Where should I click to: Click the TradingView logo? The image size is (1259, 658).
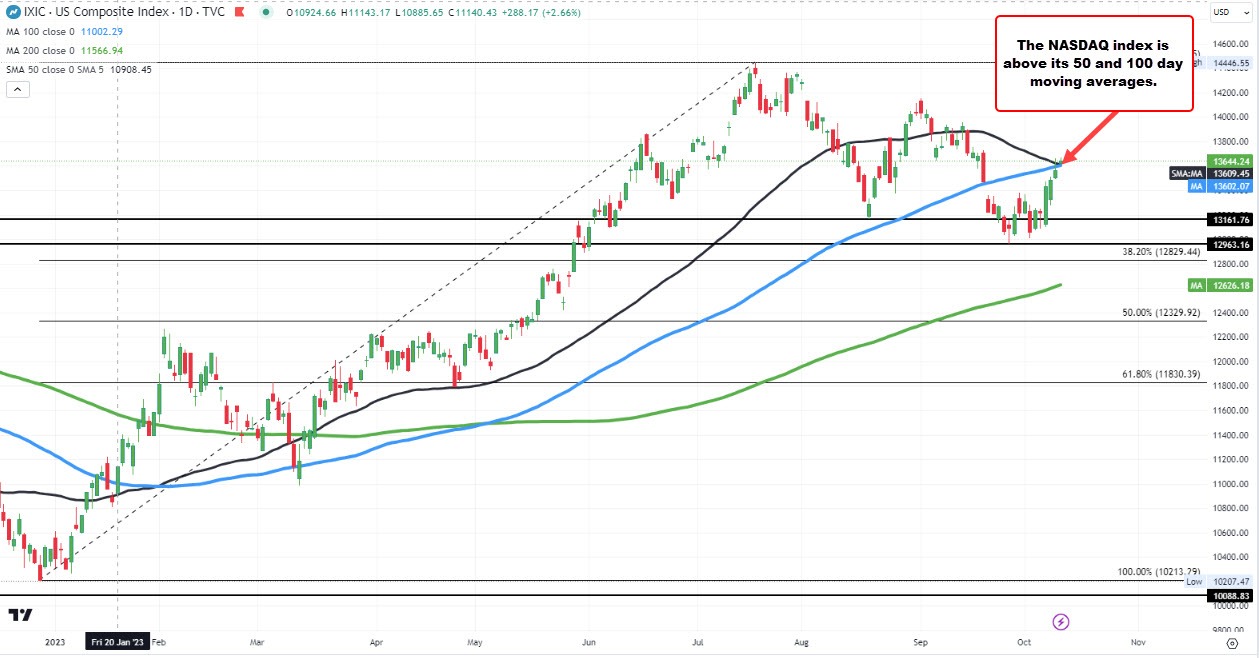[x=20, y=615]
